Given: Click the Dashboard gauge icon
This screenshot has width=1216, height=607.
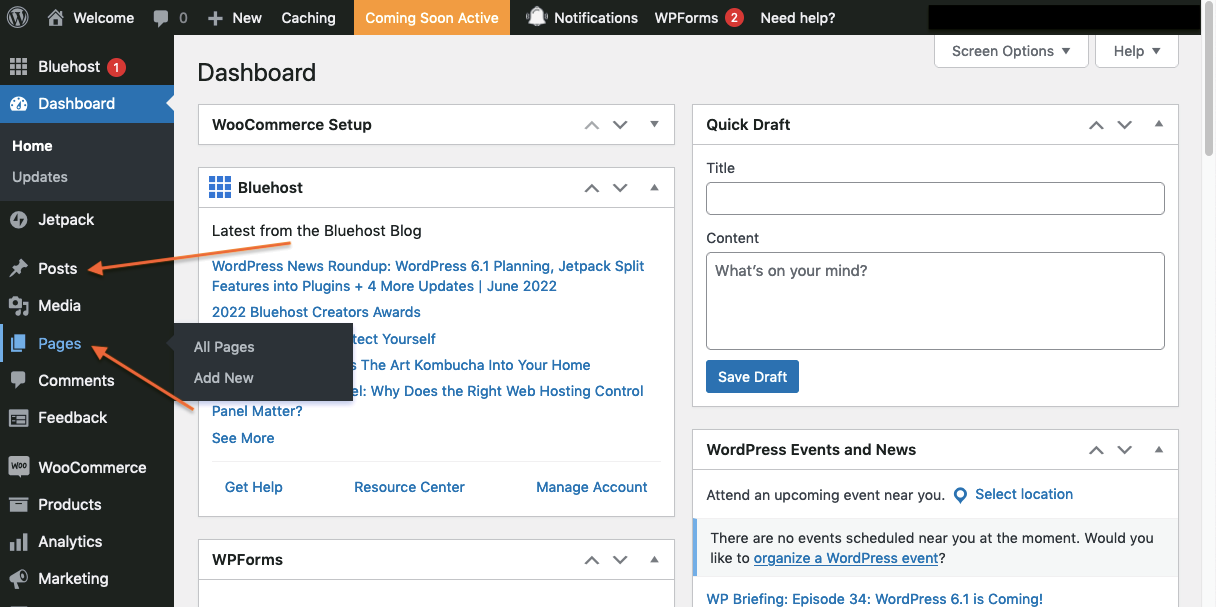Looking at the screenshot, I should click(18, 104).
